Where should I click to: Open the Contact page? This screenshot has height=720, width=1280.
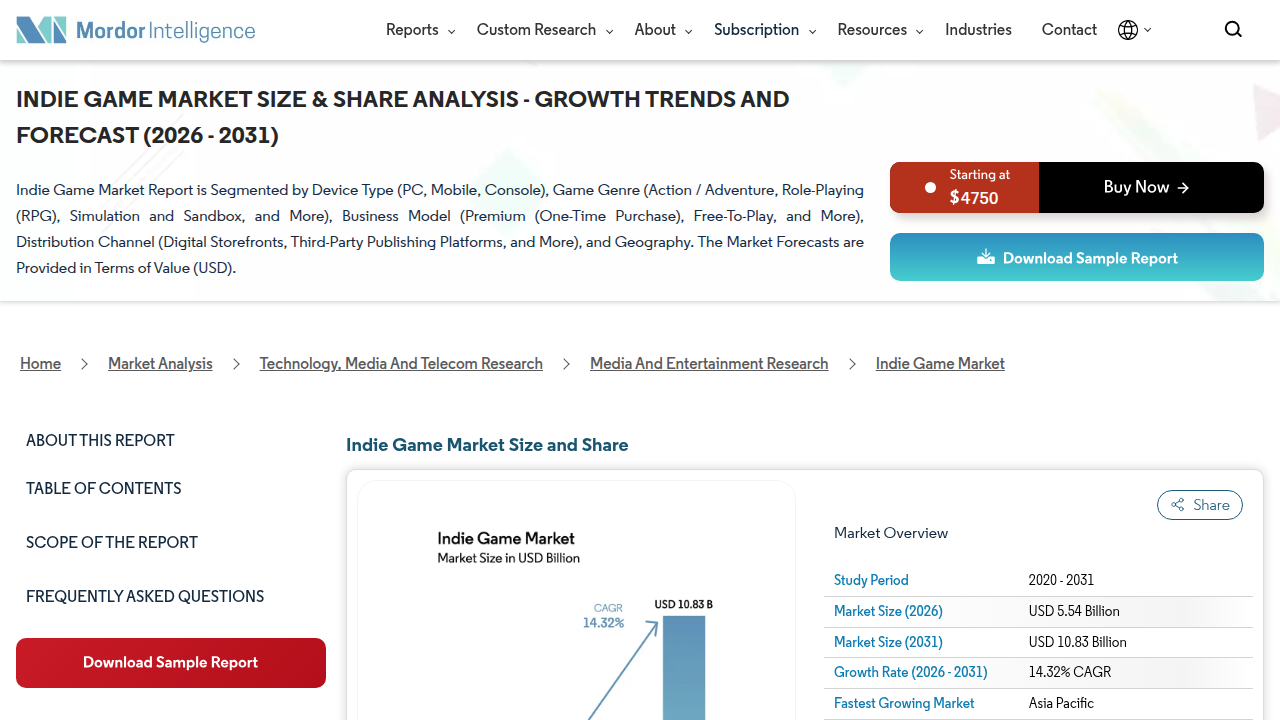pyautogui.click(x=1069, y=30)
